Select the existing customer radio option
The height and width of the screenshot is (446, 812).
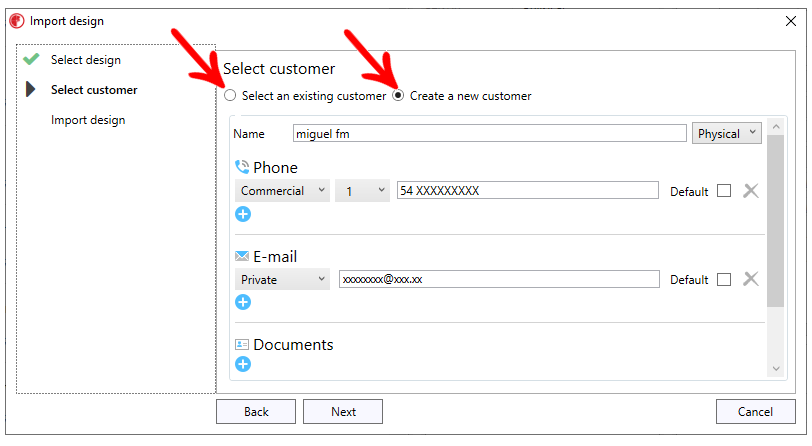pos(231,96)
